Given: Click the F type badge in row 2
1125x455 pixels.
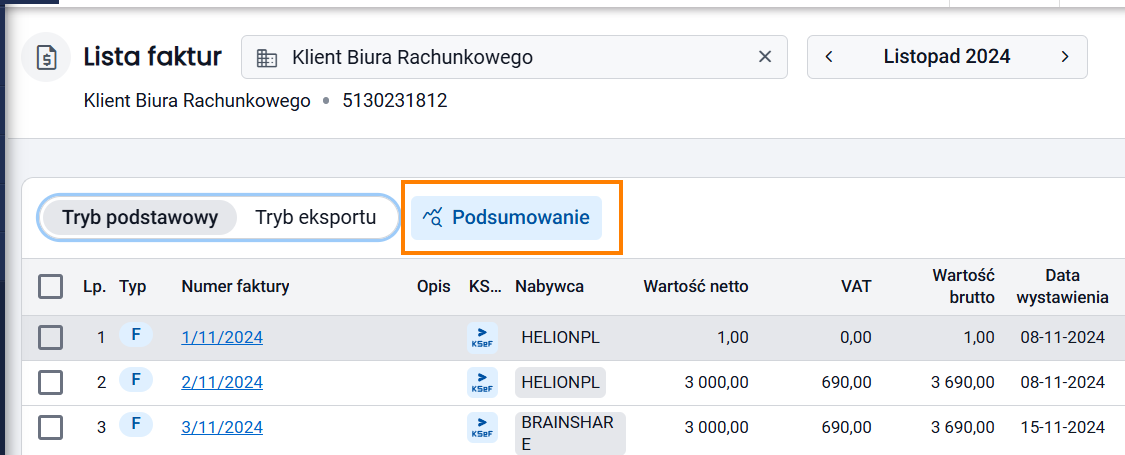Looking at the screenshot, I should click(x=136, y=380).
